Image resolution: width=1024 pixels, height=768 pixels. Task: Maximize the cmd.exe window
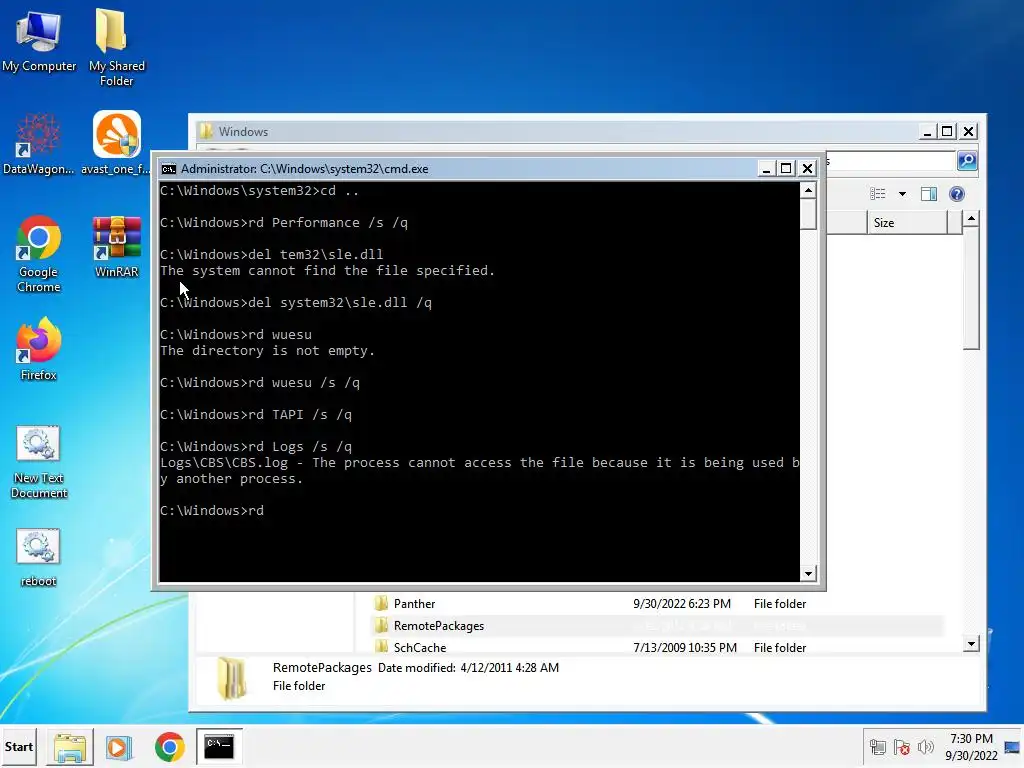[786, 168]
